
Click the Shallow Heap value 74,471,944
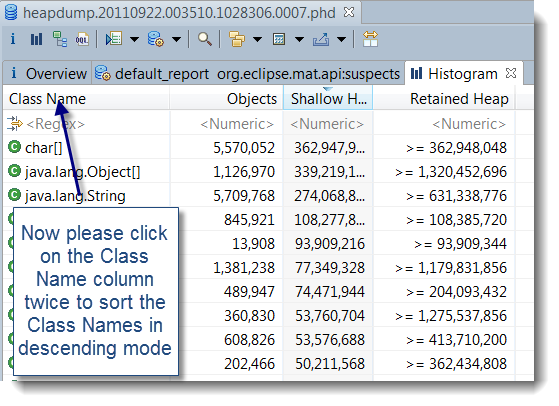click(x=330, y=292)
